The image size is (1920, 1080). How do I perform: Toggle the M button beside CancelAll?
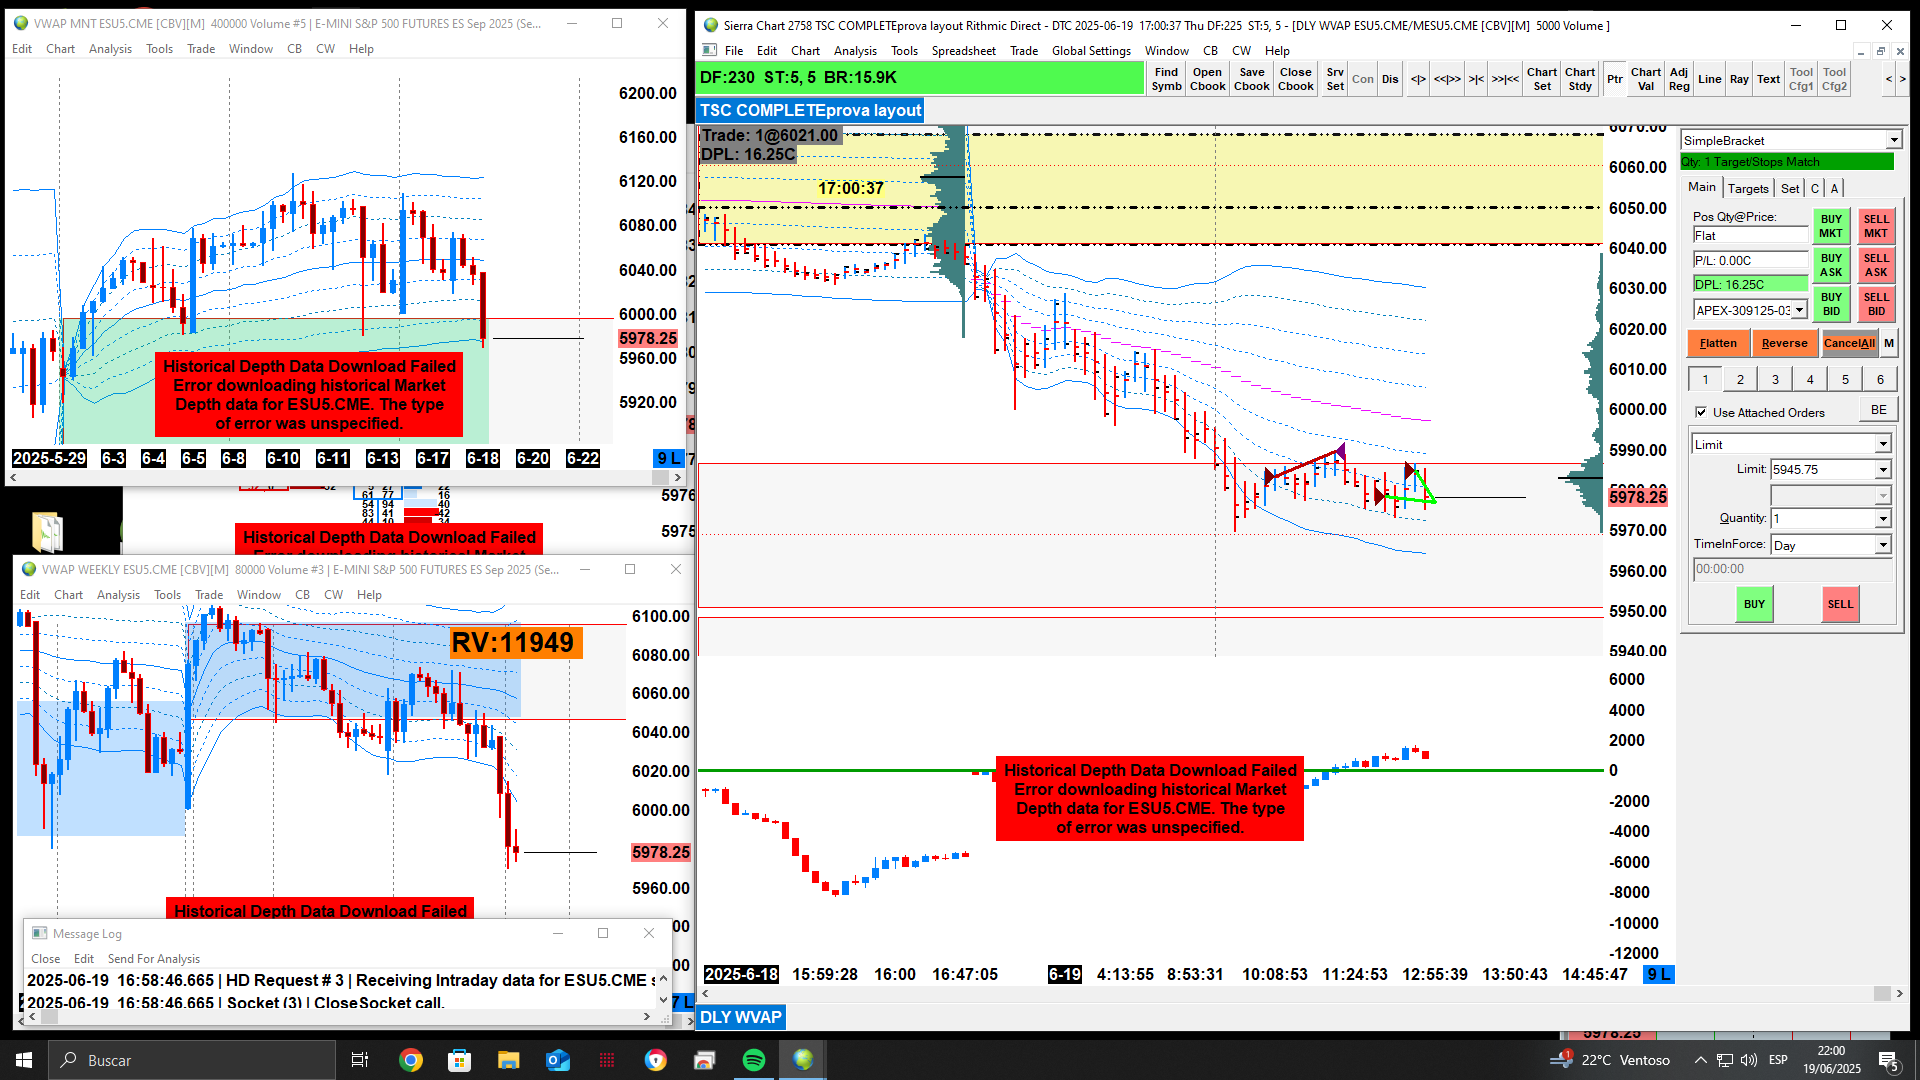point(1888,343)
